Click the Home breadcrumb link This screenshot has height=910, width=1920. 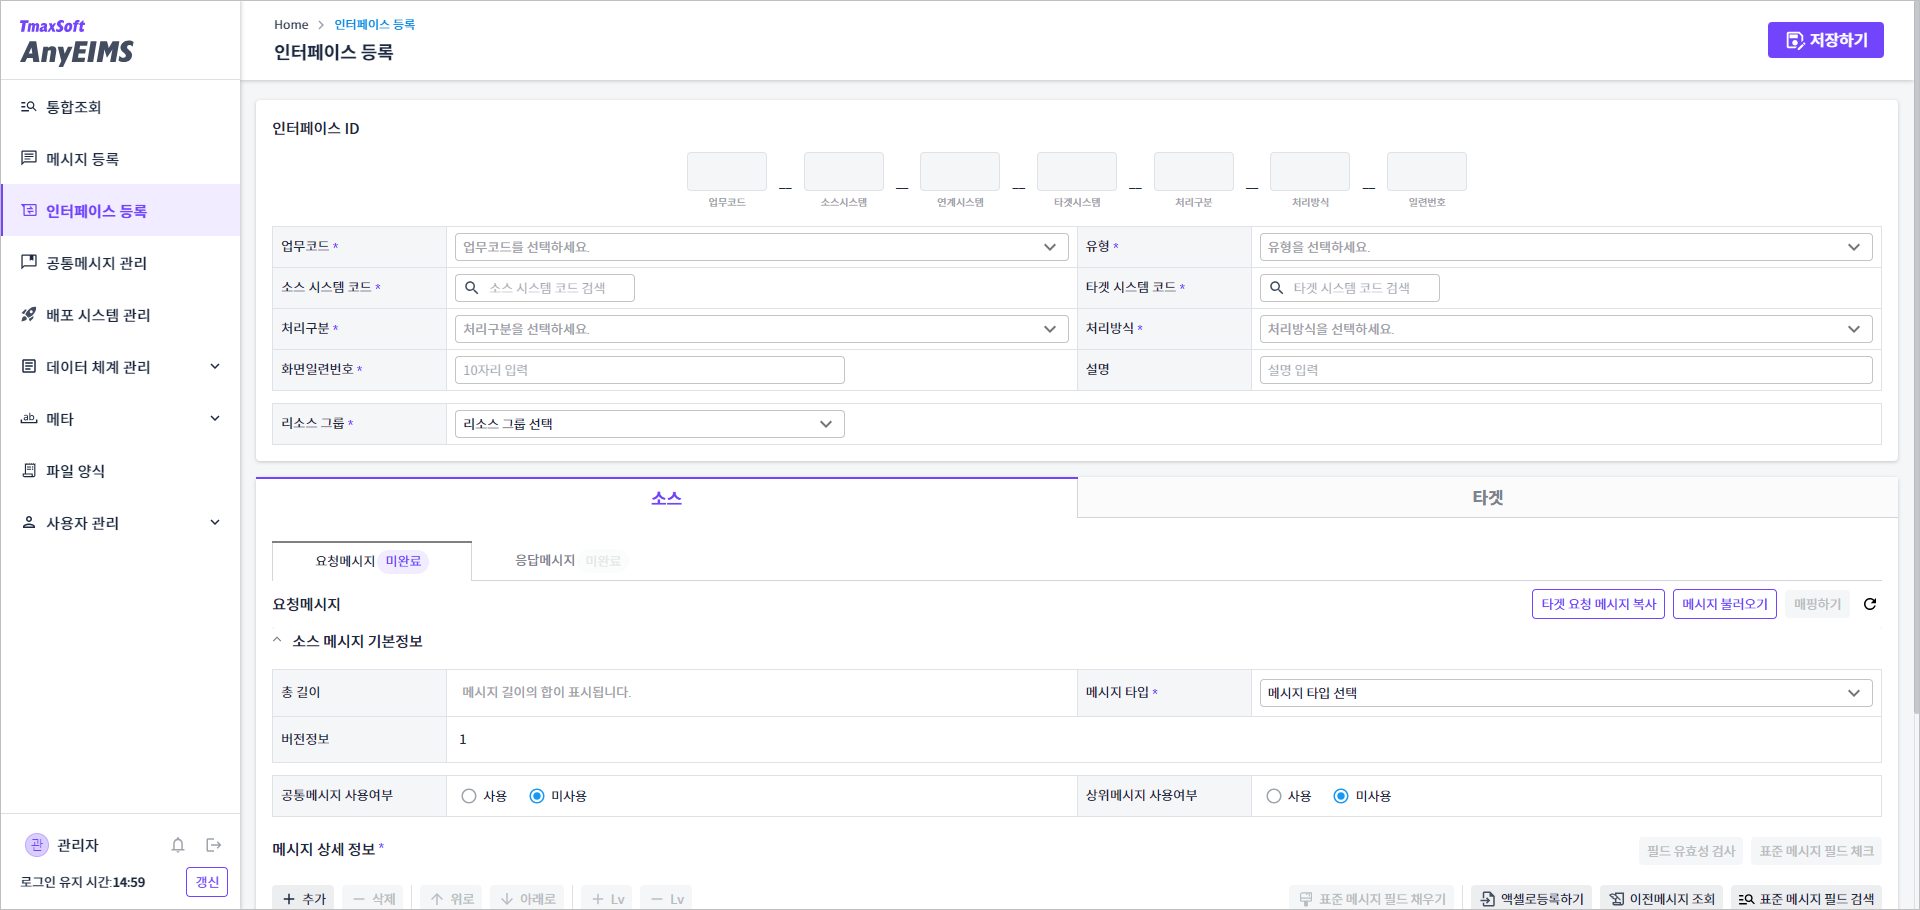291,24
